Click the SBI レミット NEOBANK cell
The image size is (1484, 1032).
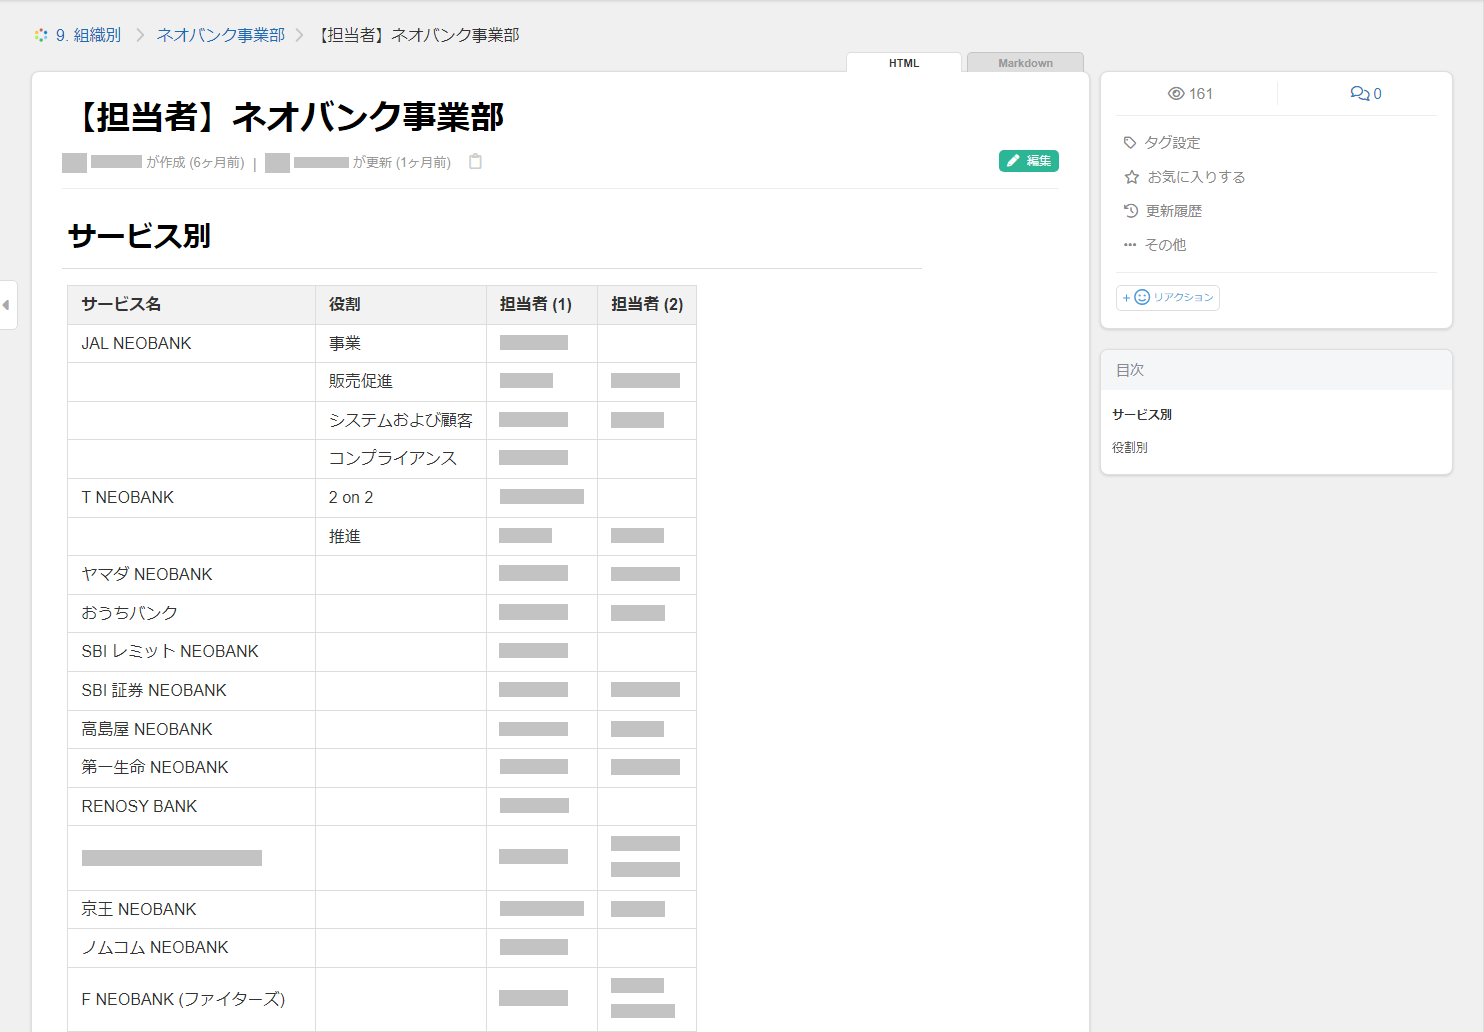click(x=191, y=652)
